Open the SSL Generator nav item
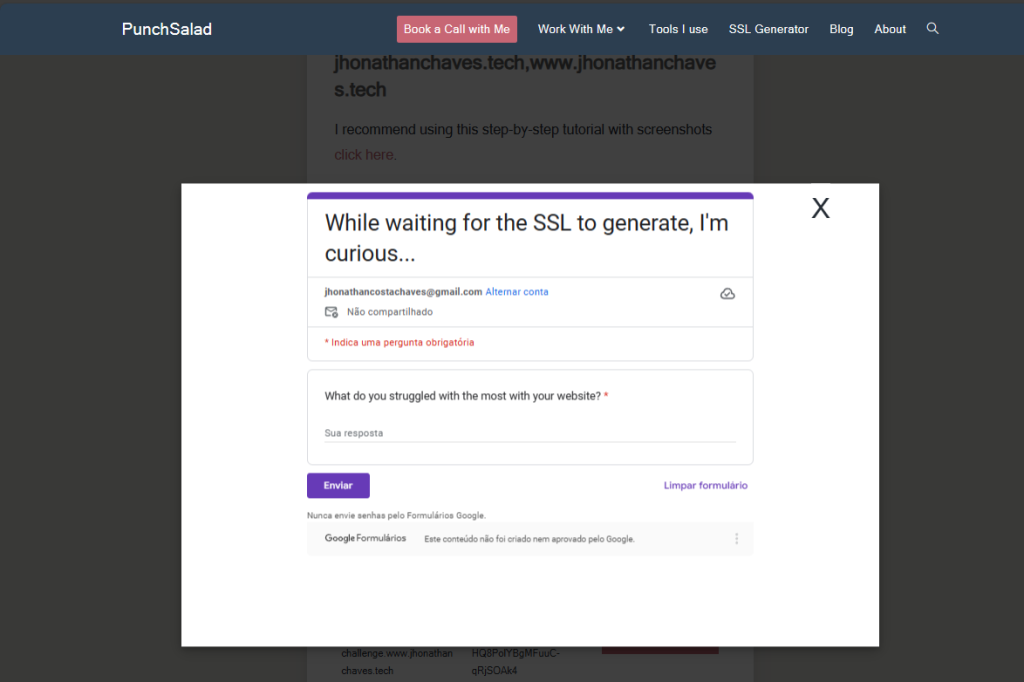1024x682 pixels. pos(768,29)
